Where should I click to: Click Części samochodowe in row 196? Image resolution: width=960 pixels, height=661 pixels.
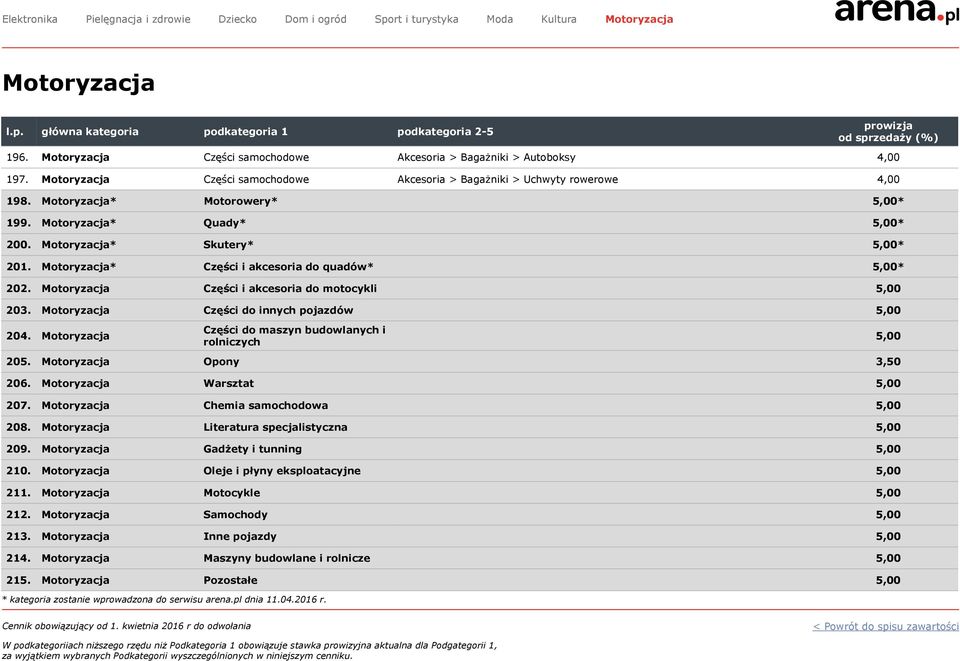[x=256, y=157]
